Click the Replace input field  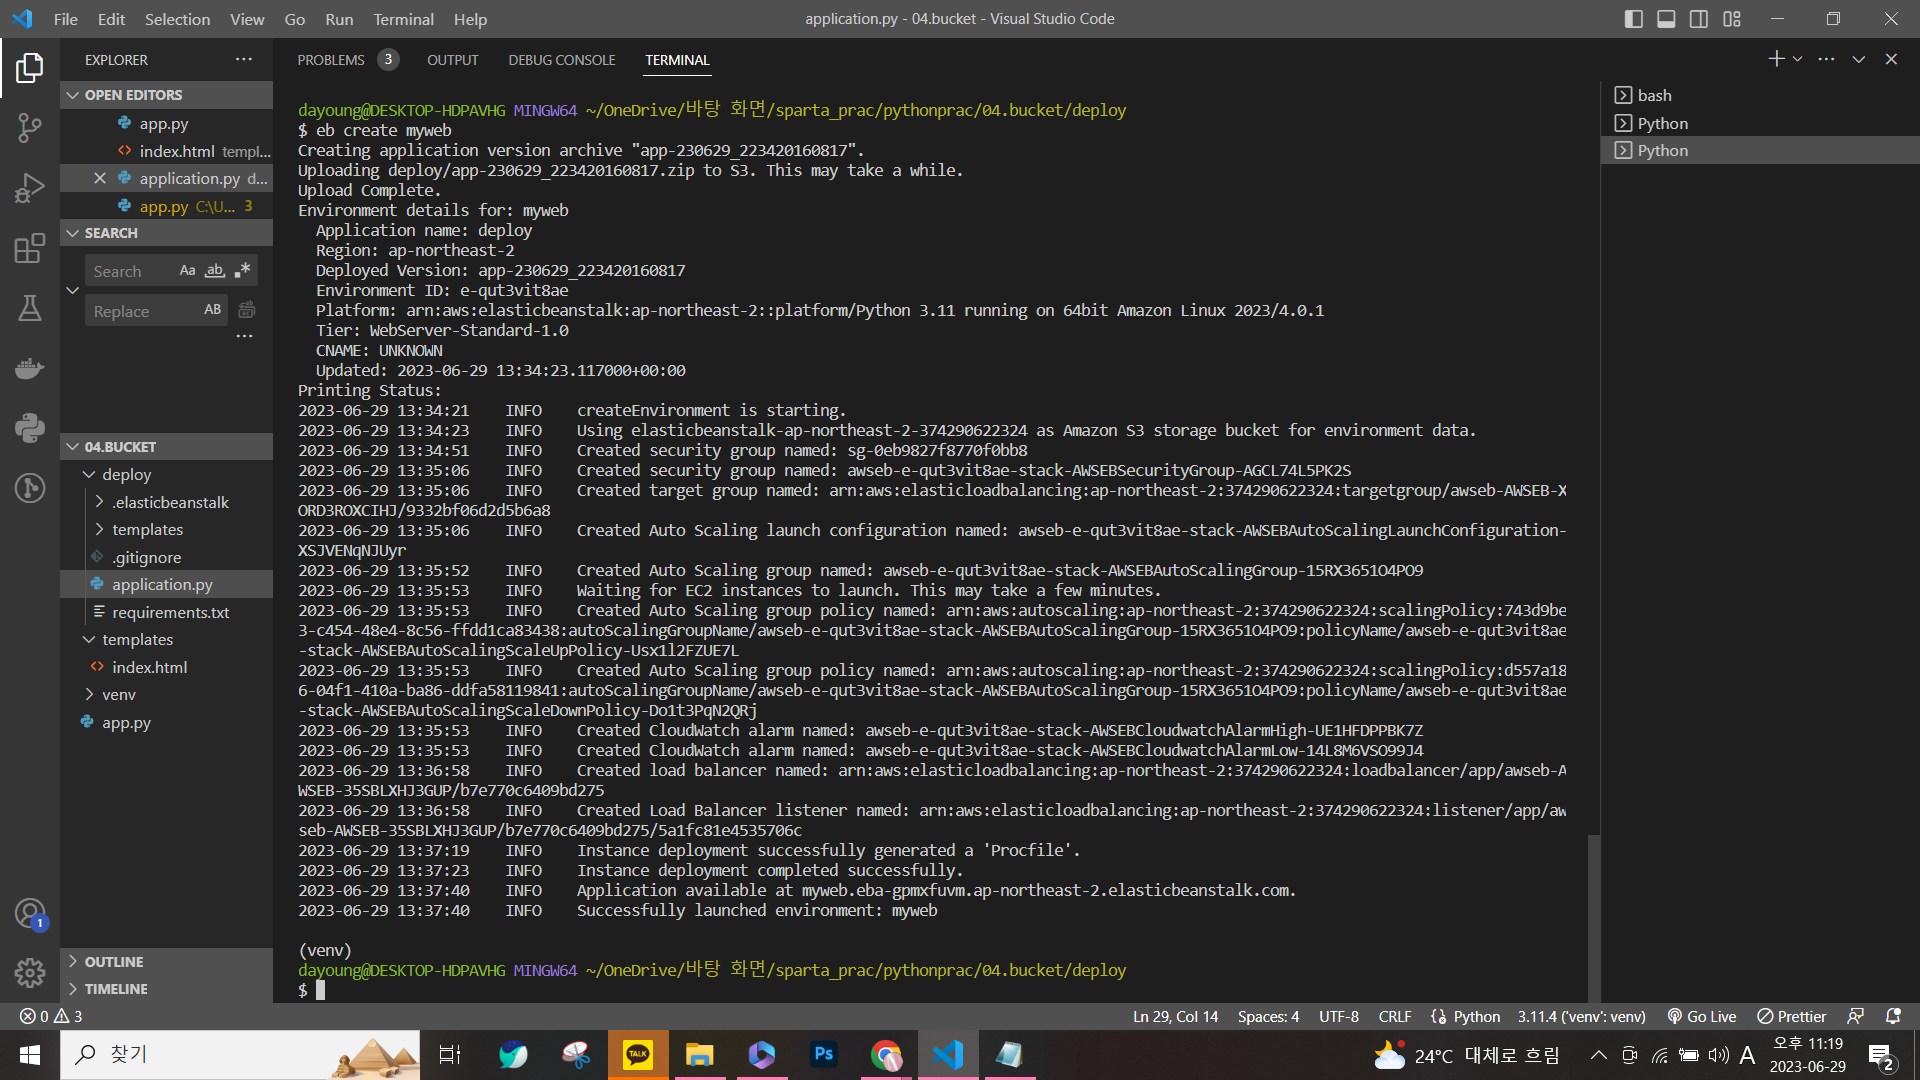(143, 311)
